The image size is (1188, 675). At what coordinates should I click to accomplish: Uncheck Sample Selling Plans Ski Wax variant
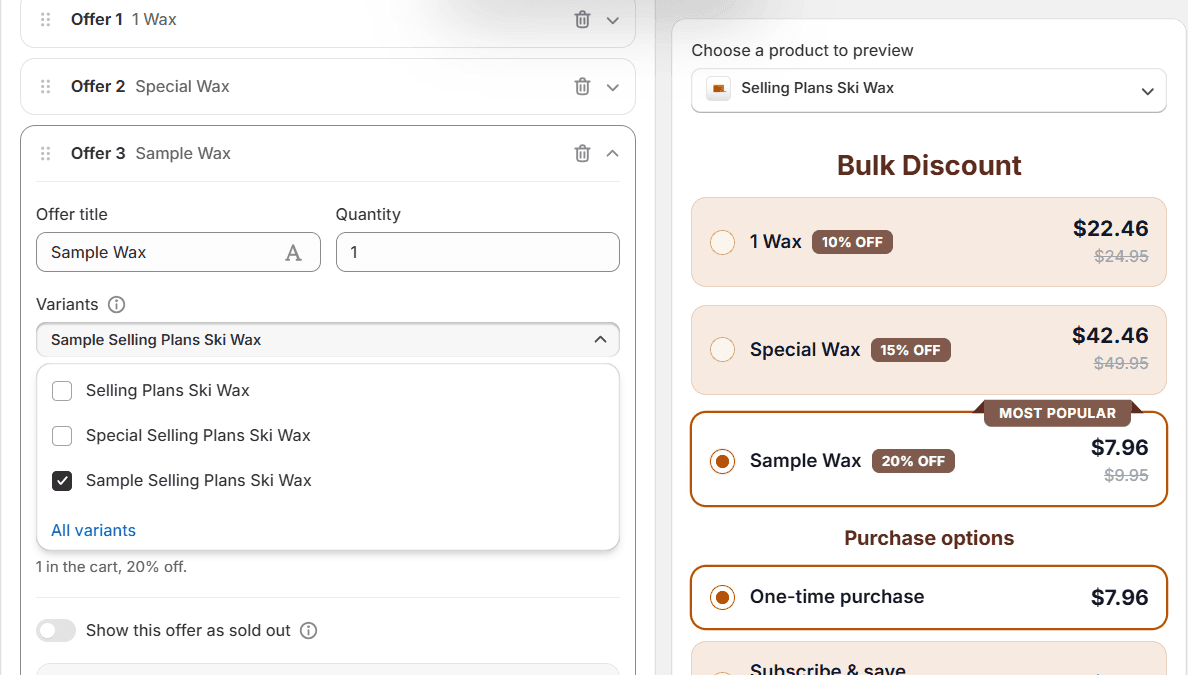pyautogui.click(x=62, y=481)
